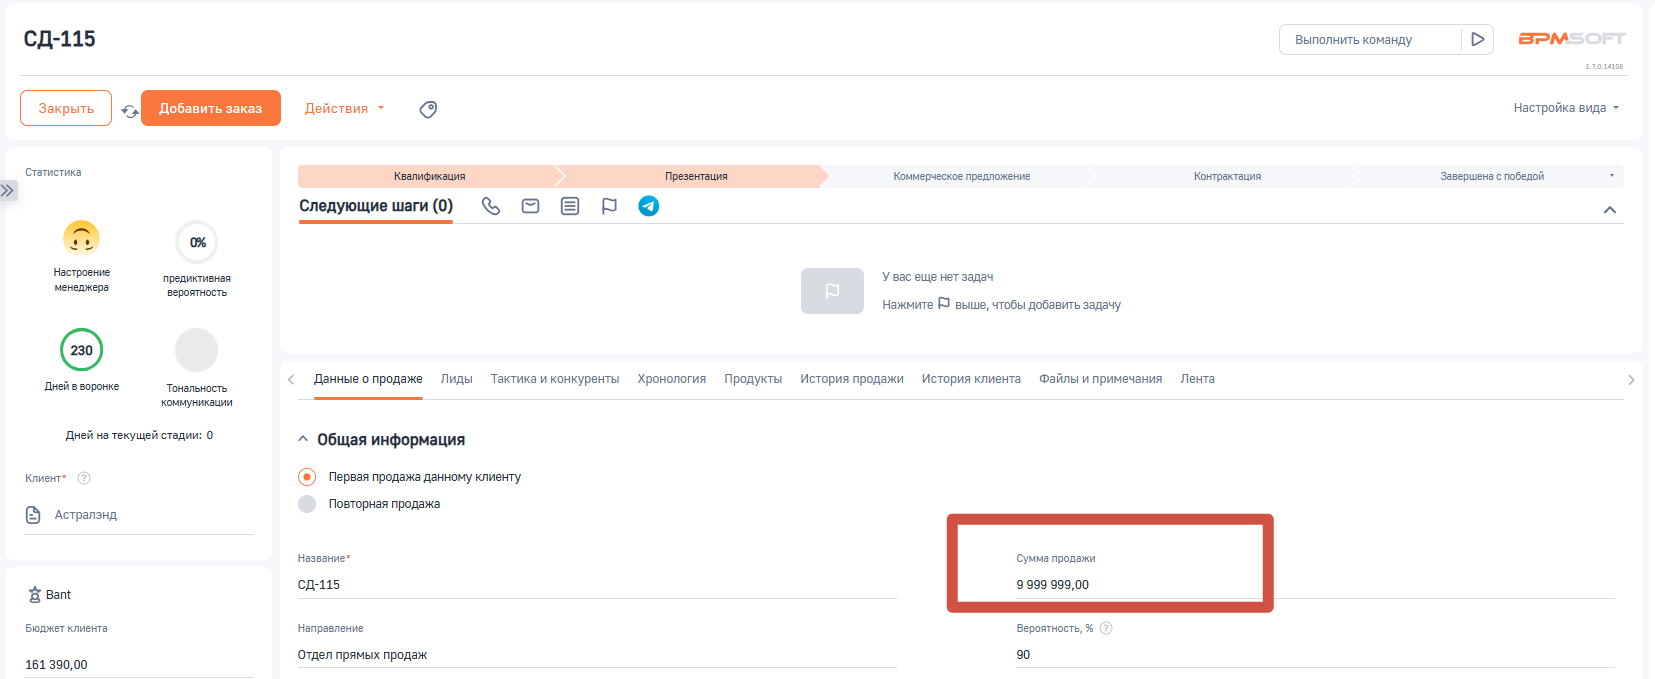Click the phone call icon
1655x679 pixels.
[x=491, y=206]
